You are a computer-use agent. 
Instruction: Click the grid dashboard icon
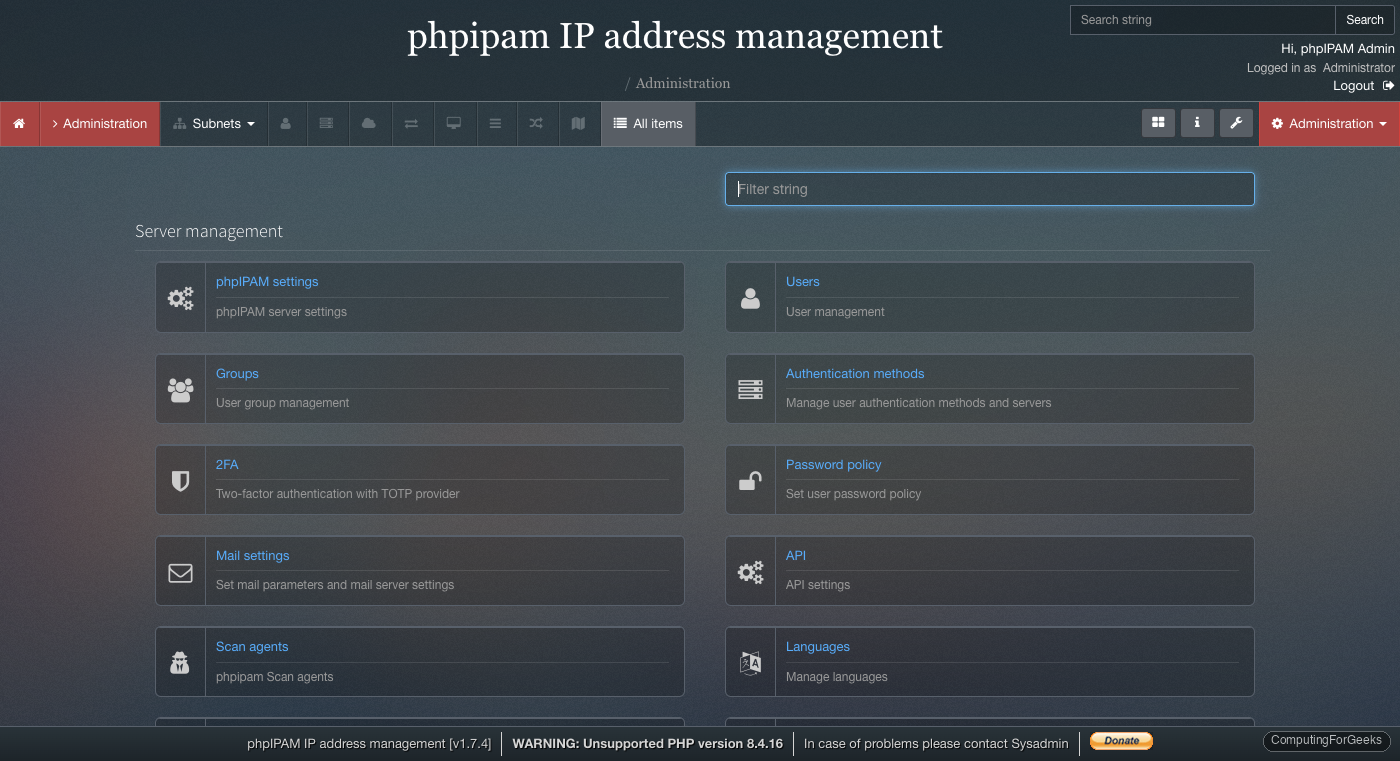click(x=1158, y=123)
